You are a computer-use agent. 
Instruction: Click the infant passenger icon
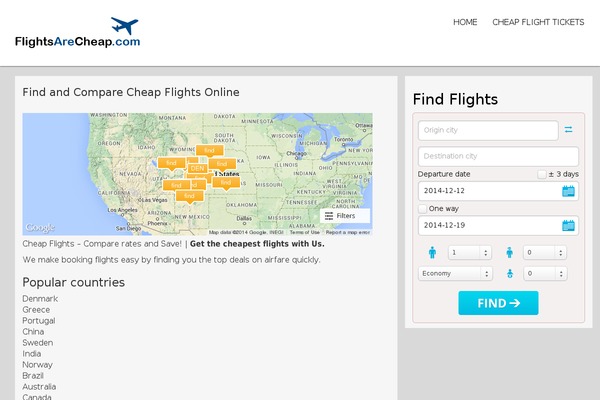pyautogui.click(x=510, y=274)
